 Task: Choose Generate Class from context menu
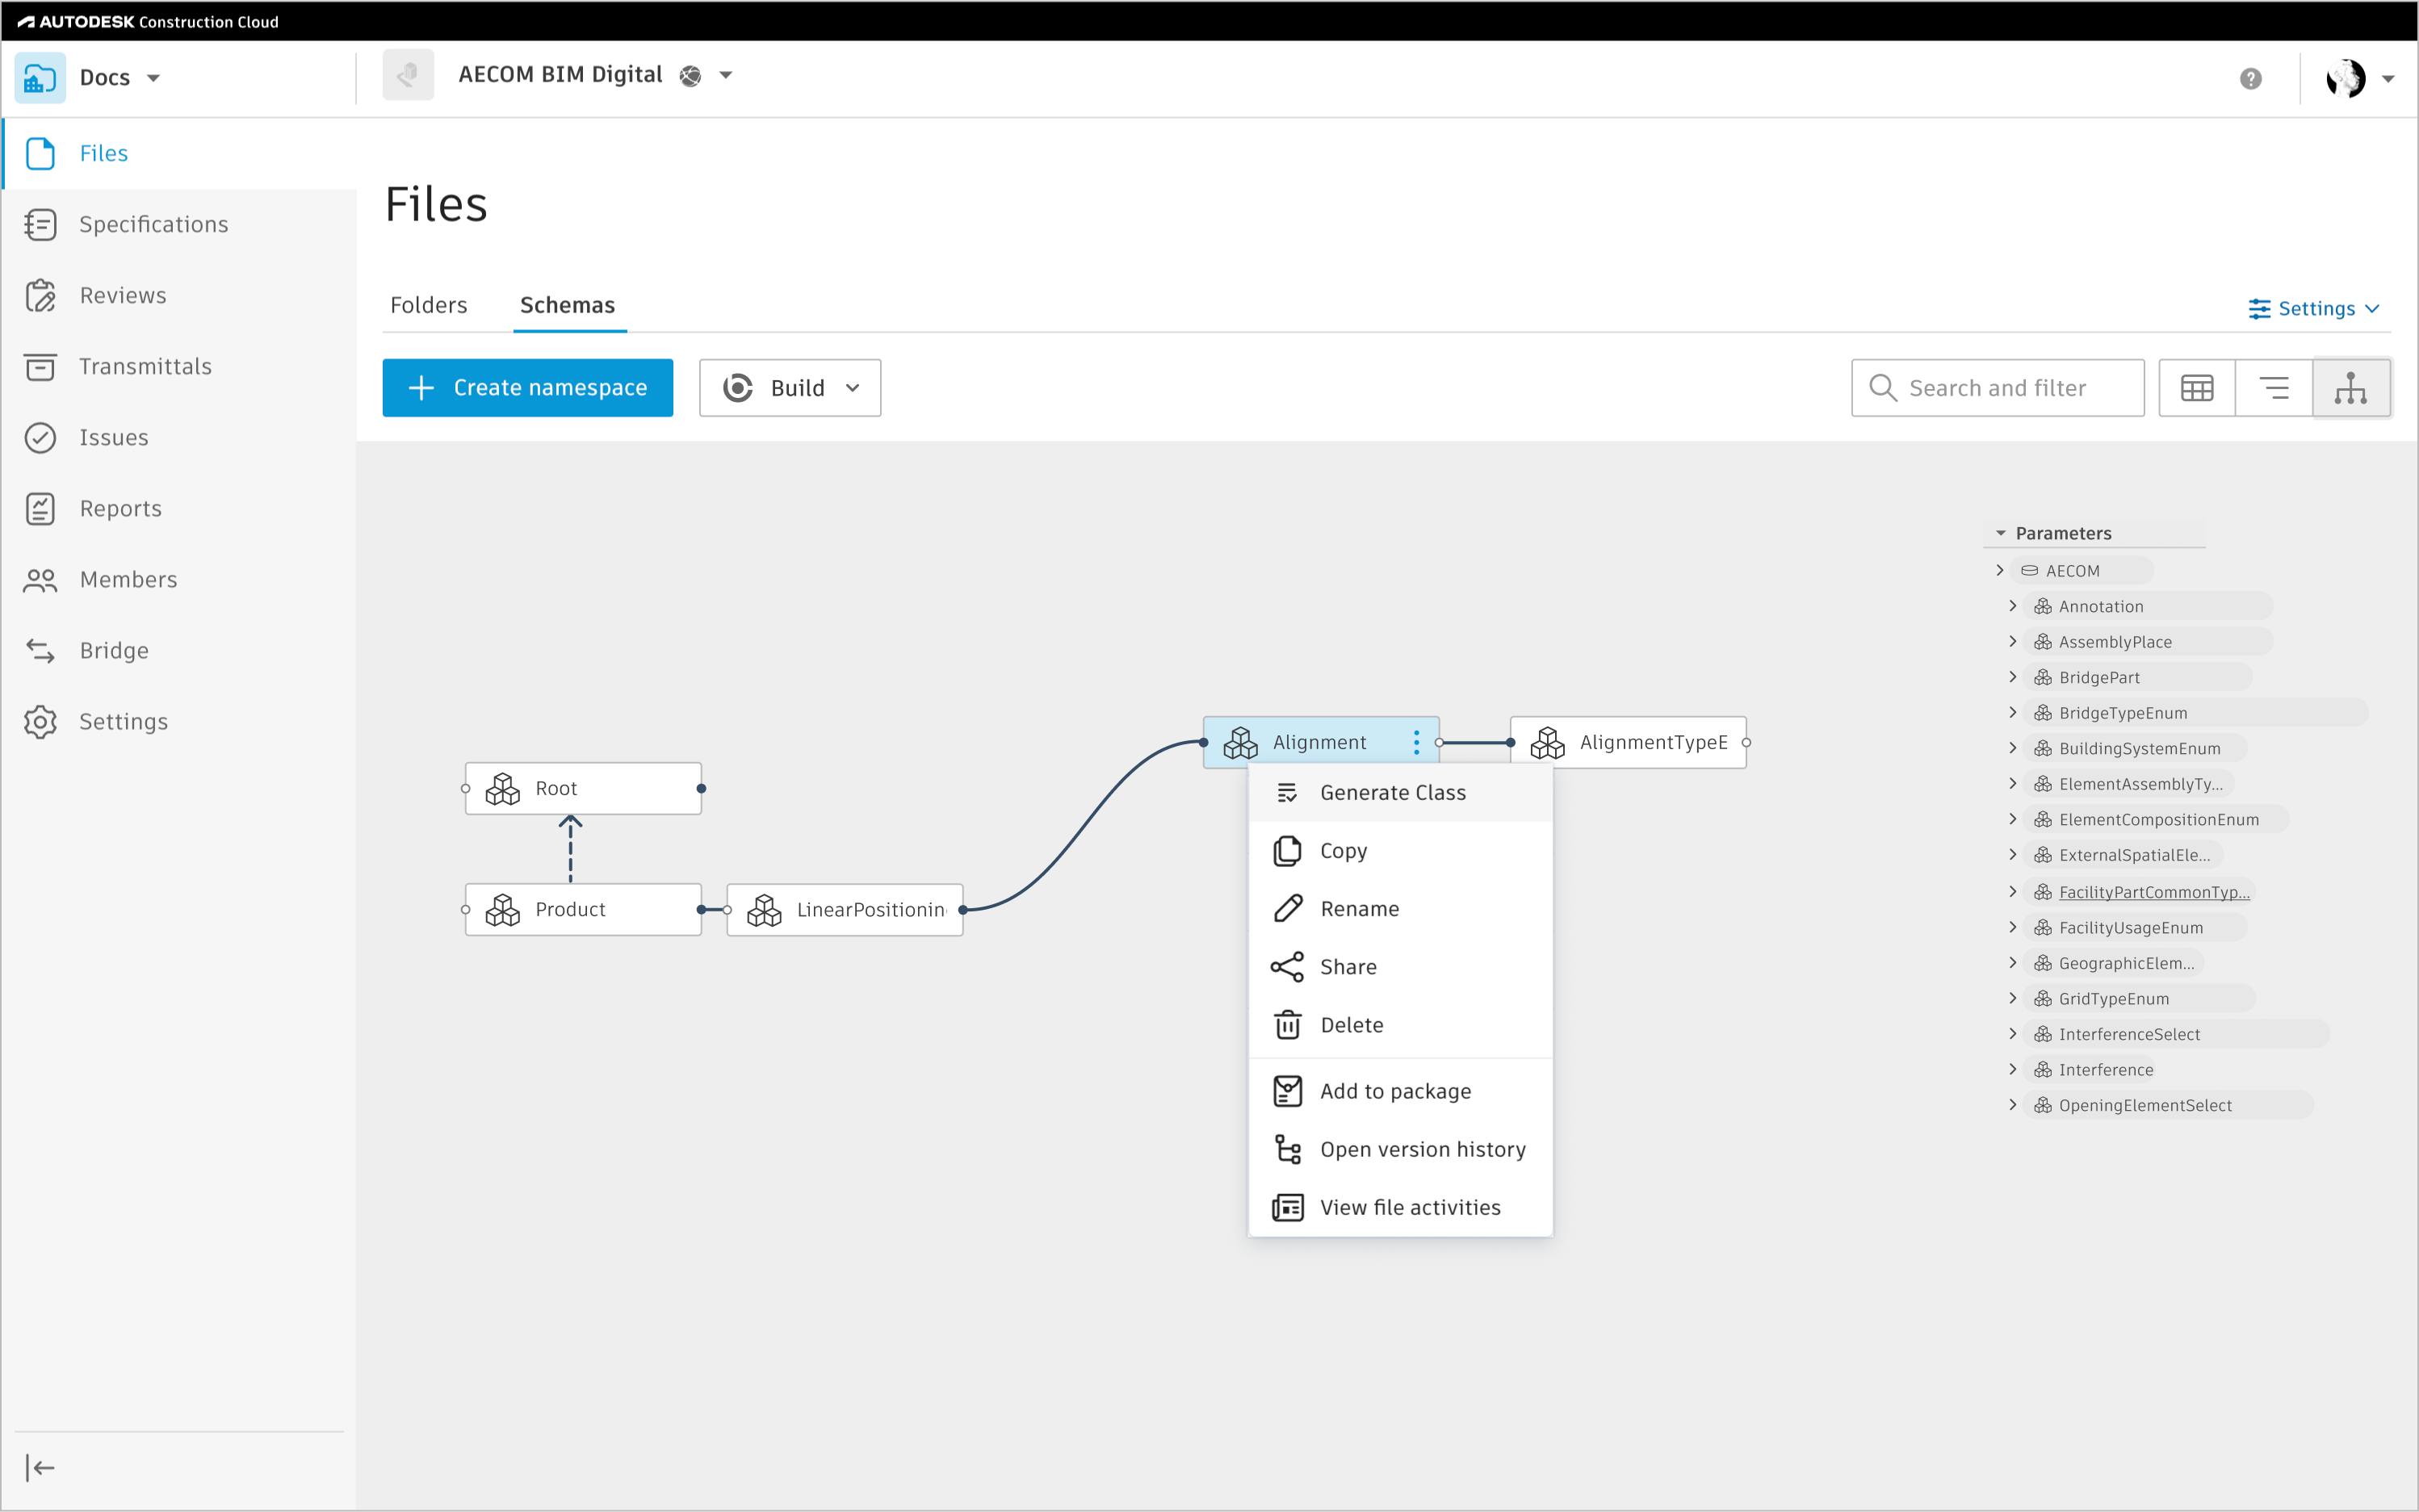1400,792
